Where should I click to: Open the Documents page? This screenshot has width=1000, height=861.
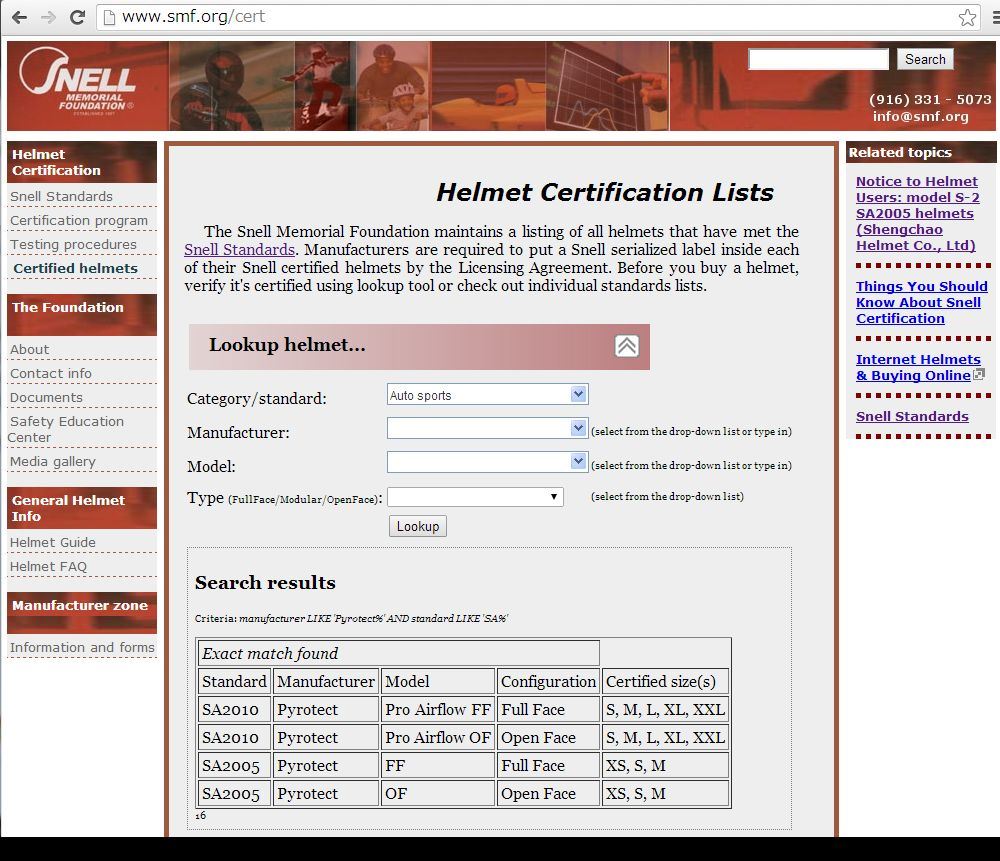46,398
